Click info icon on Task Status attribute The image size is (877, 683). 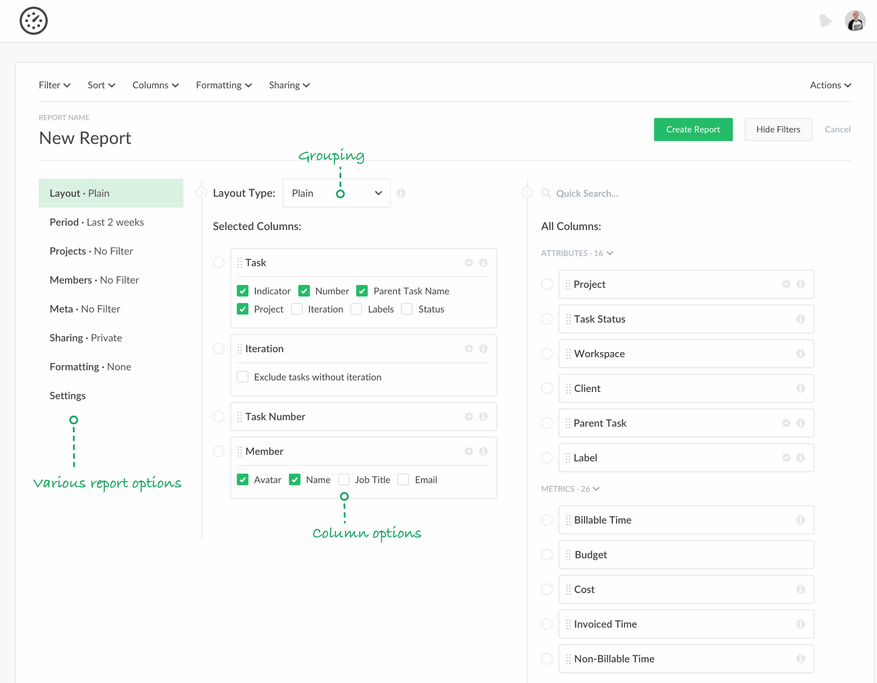pyautogui.click(x=800, y=319)
